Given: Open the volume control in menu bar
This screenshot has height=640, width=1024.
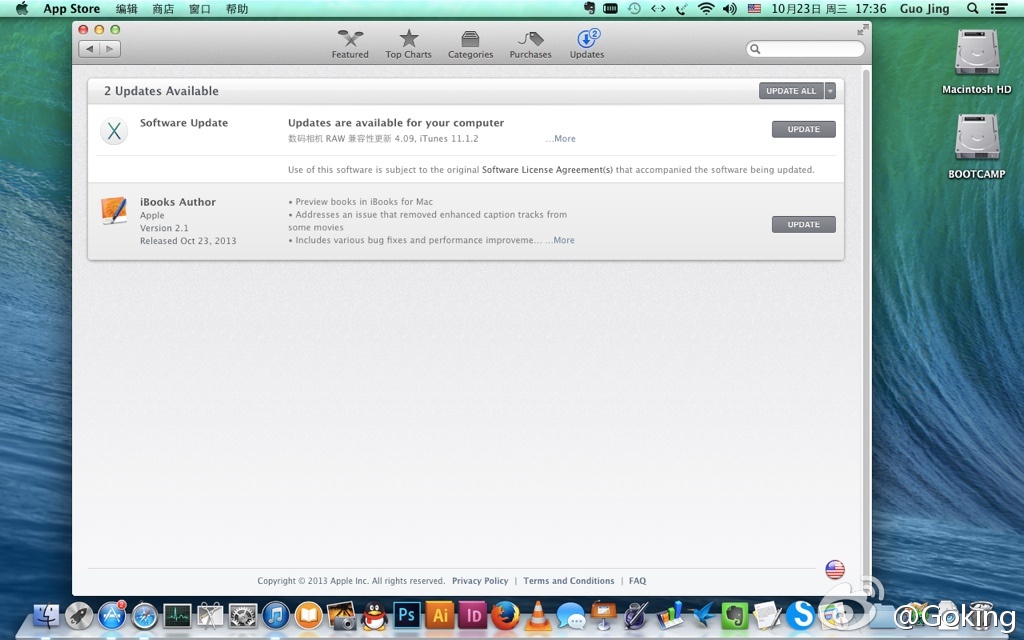Looking at the screenshot, I should [729, 8].
